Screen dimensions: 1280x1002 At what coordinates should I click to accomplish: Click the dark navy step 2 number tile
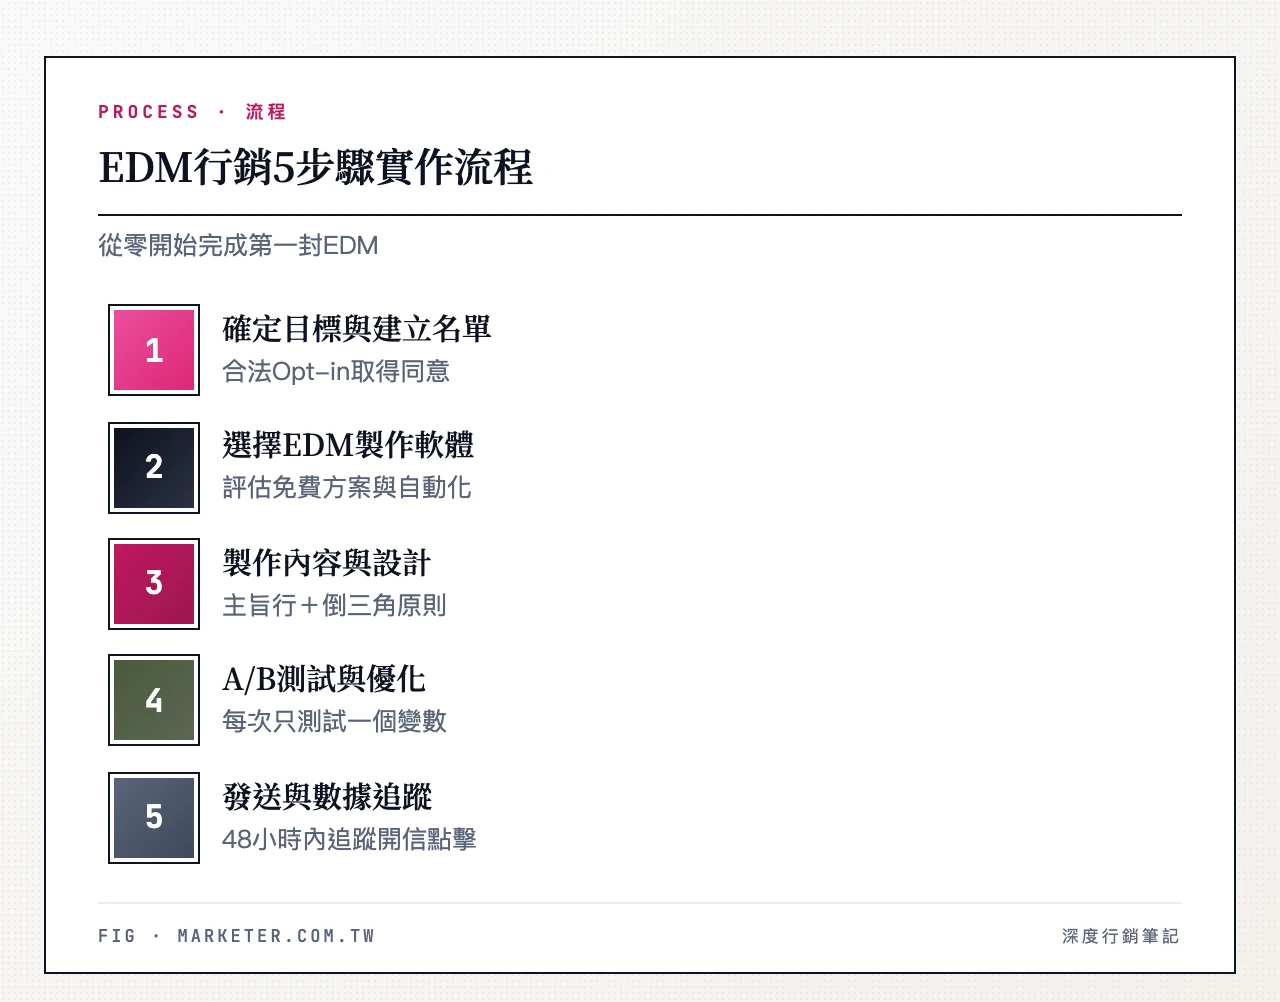(x=154, y=467)
